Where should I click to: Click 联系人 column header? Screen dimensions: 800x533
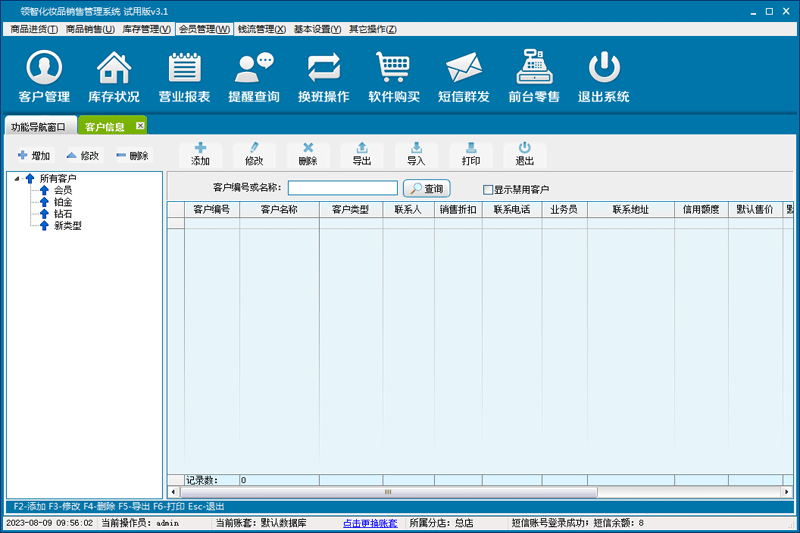click(408, 210)
